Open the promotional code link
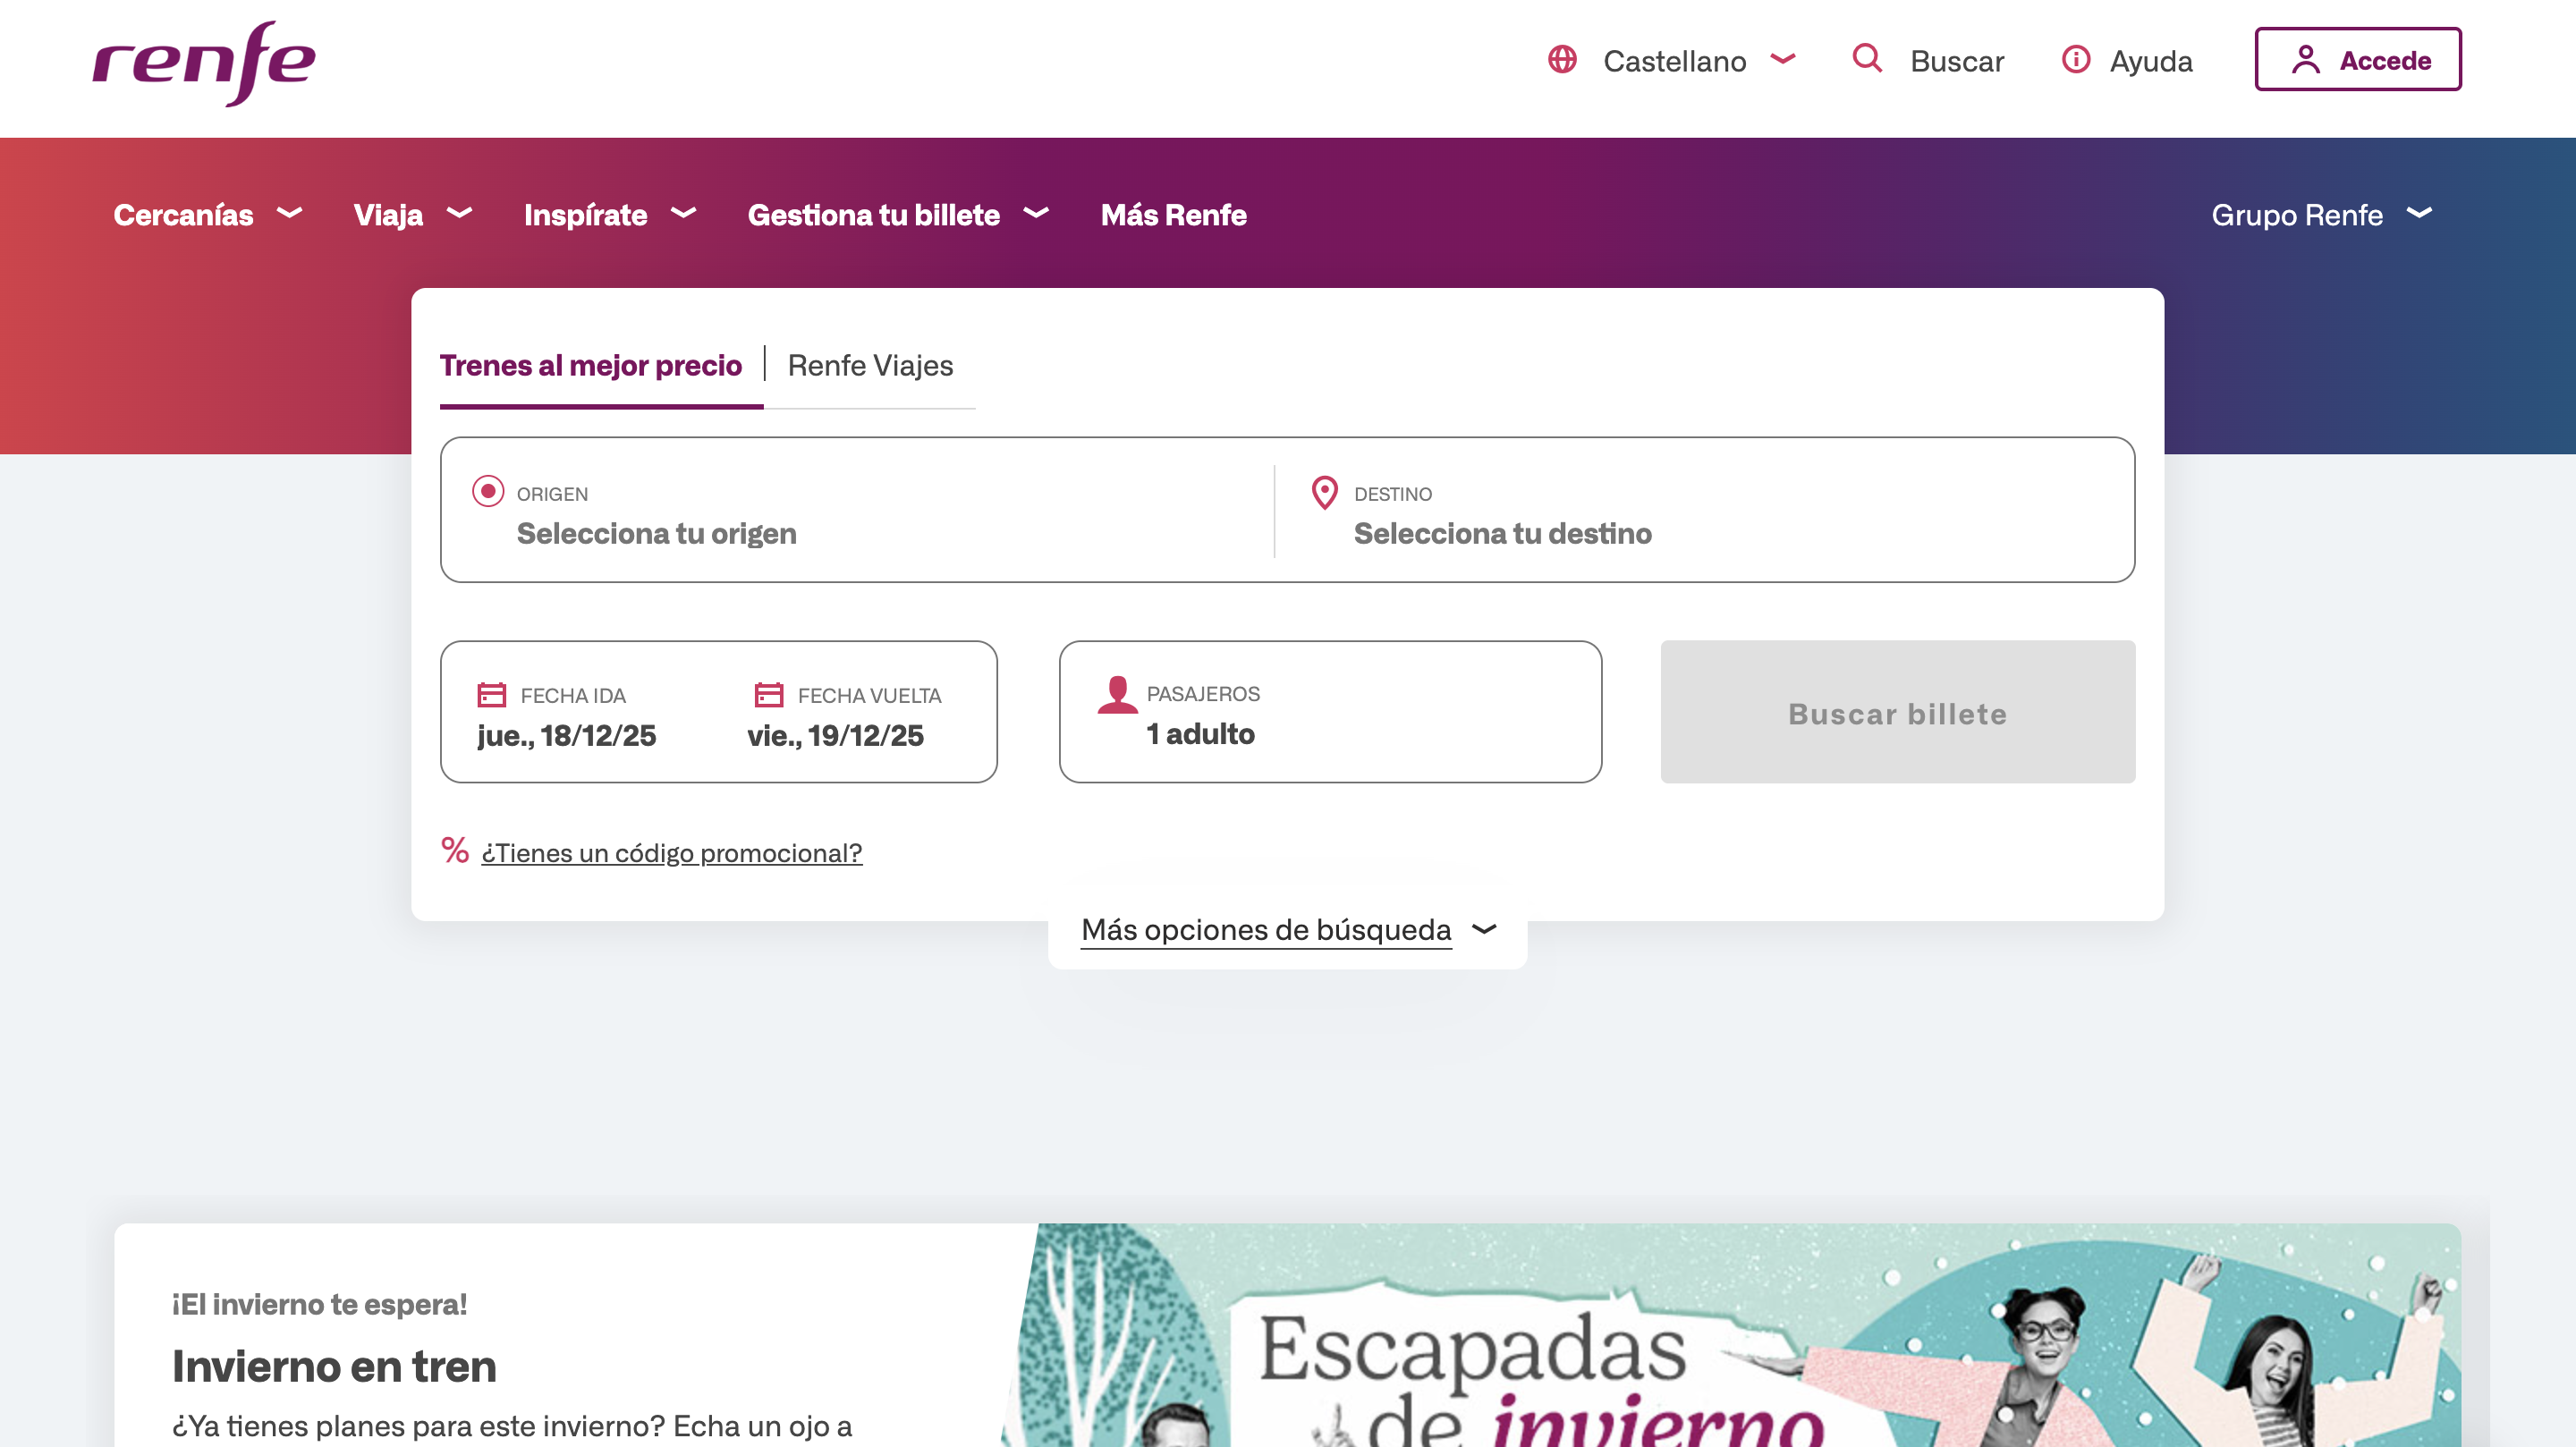The height and width of the screenshot is (1447, 2576). [671, 853]
